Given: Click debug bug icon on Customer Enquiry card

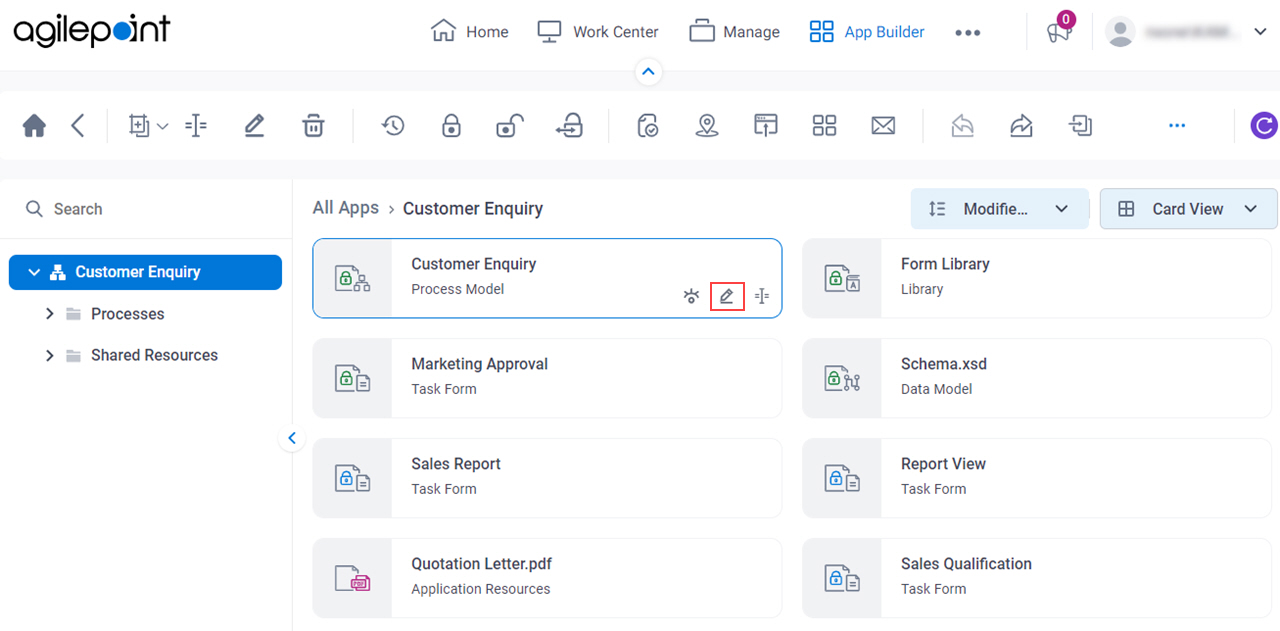Looking at the screenshot, I should point(691,296).
